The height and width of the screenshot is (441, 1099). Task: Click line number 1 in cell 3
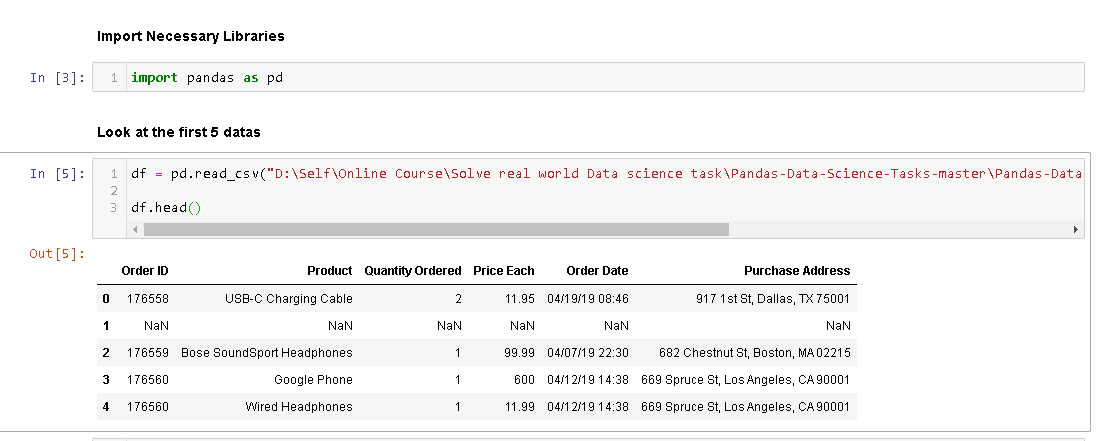[114, 78]
